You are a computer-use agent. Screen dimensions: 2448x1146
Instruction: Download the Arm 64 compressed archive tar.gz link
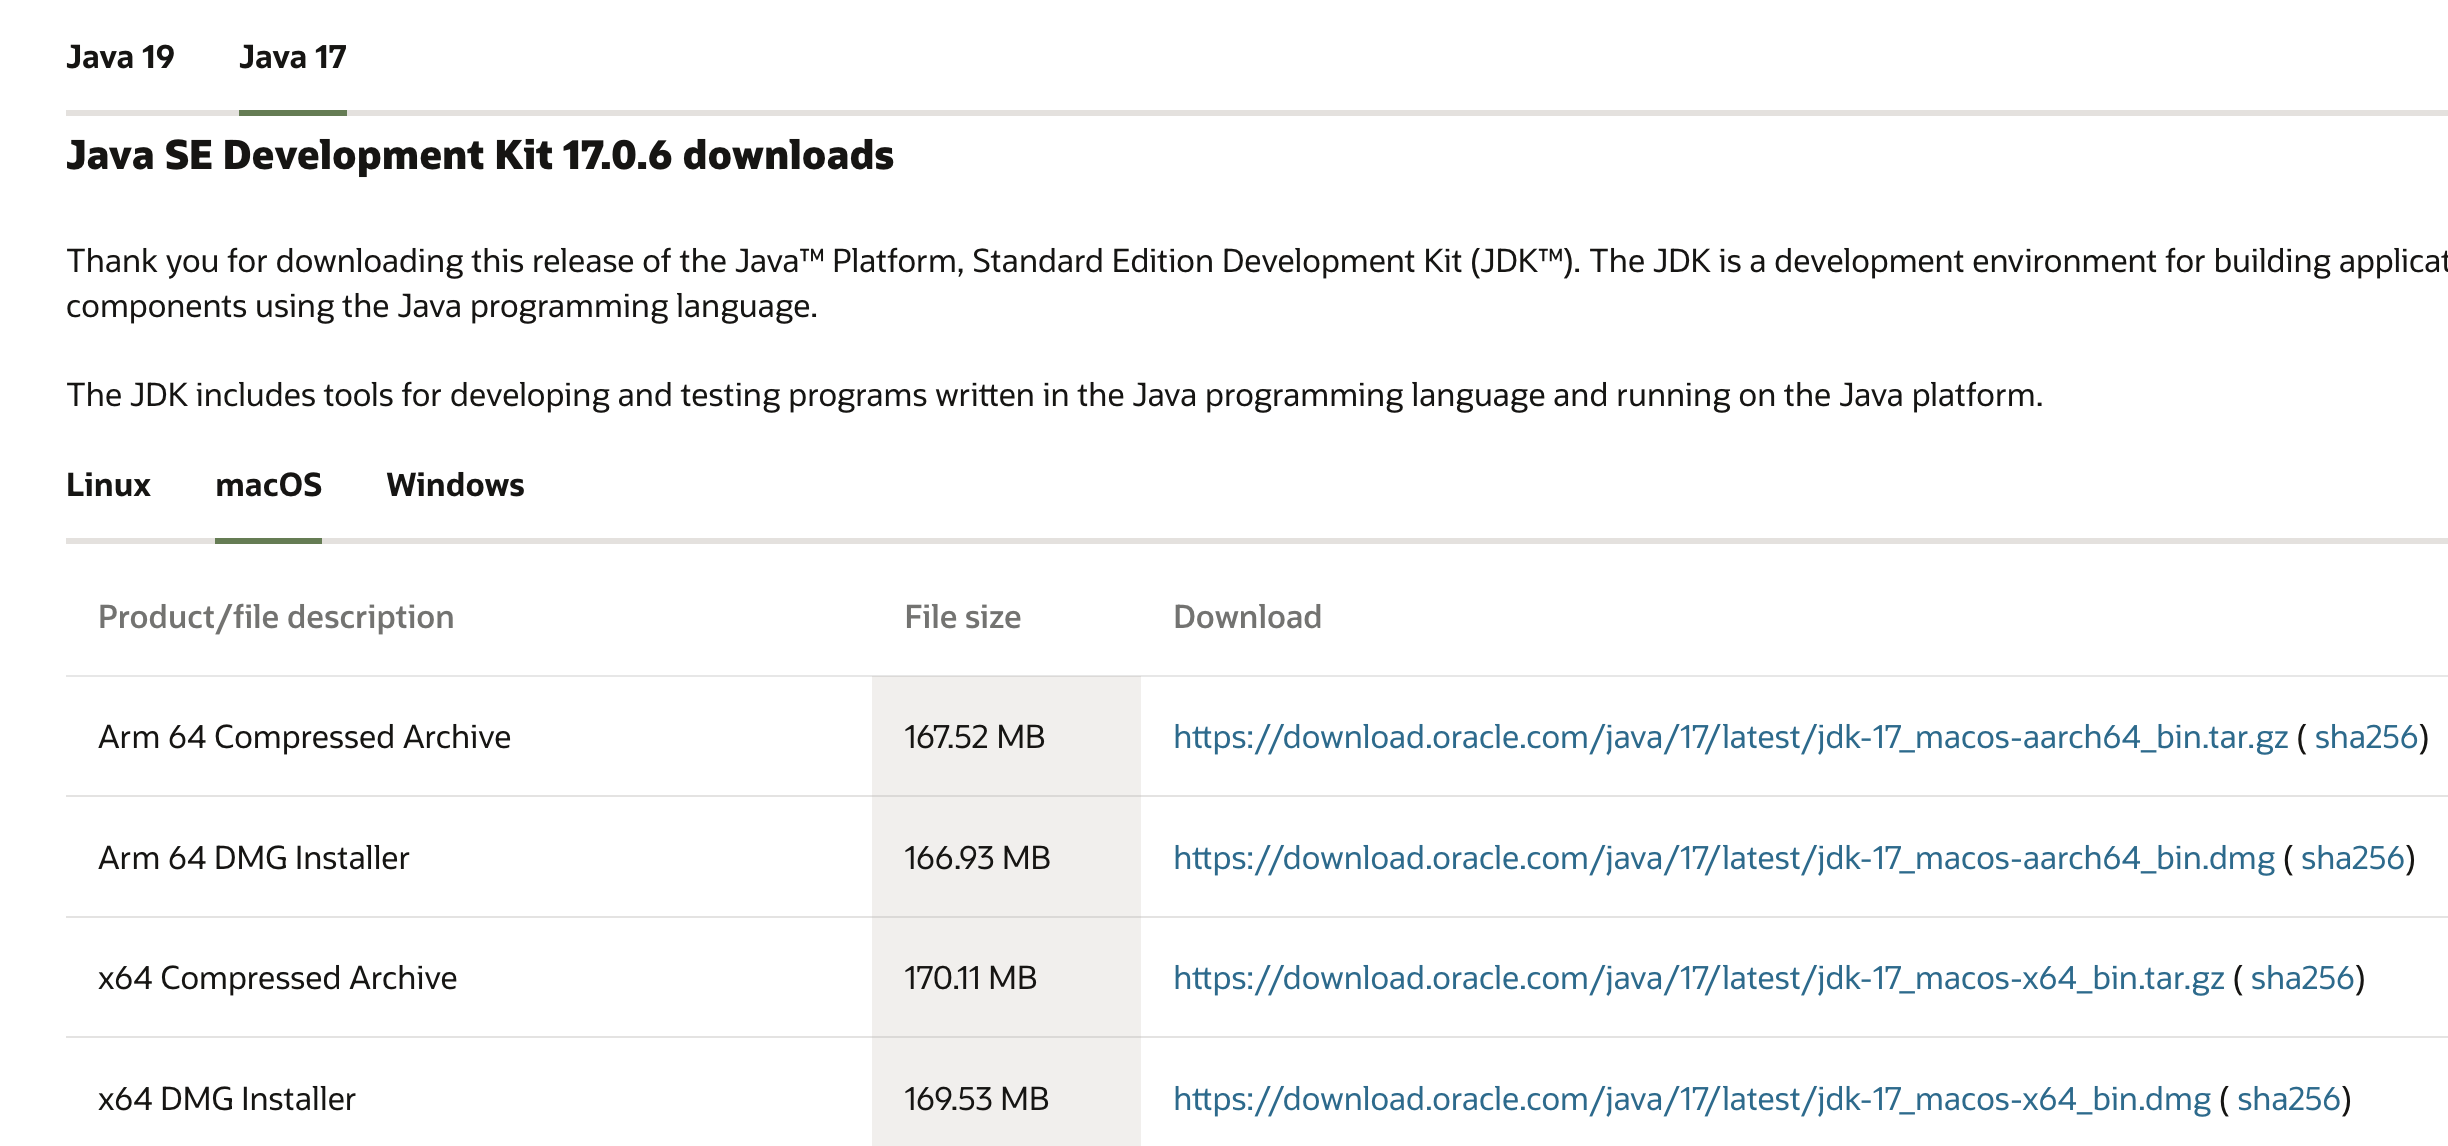pos(1730,737)
